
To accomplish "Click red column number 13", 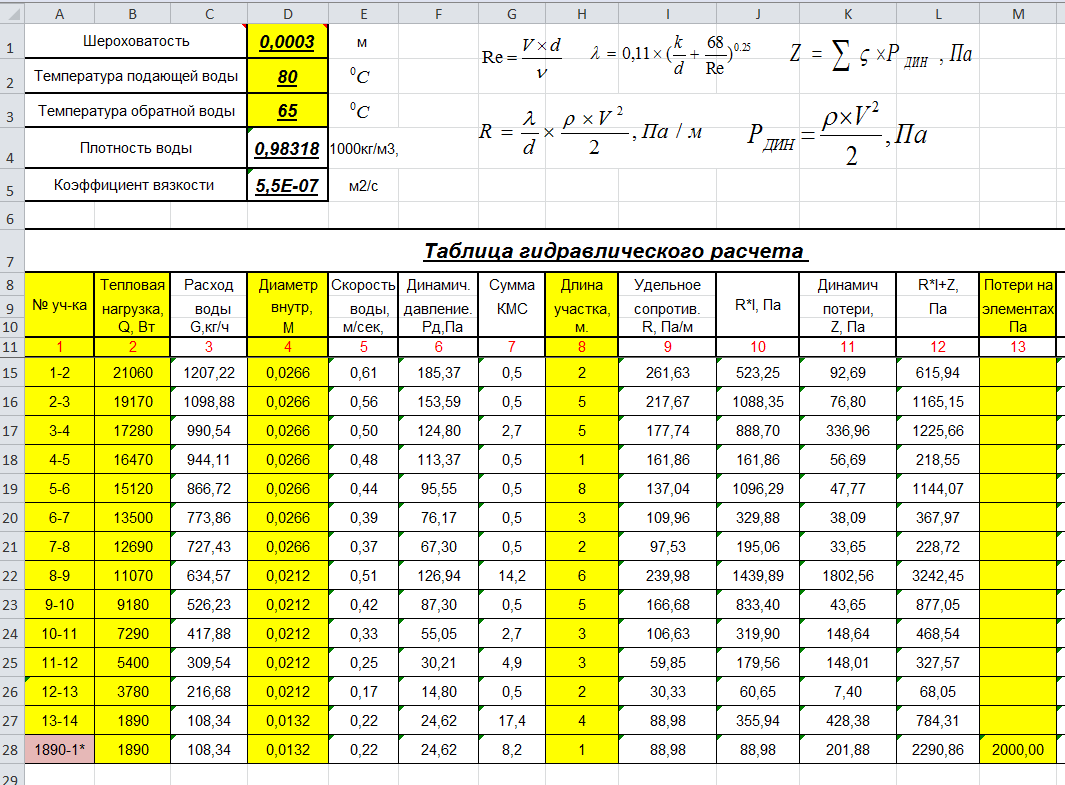I will tap(1017, 347).
